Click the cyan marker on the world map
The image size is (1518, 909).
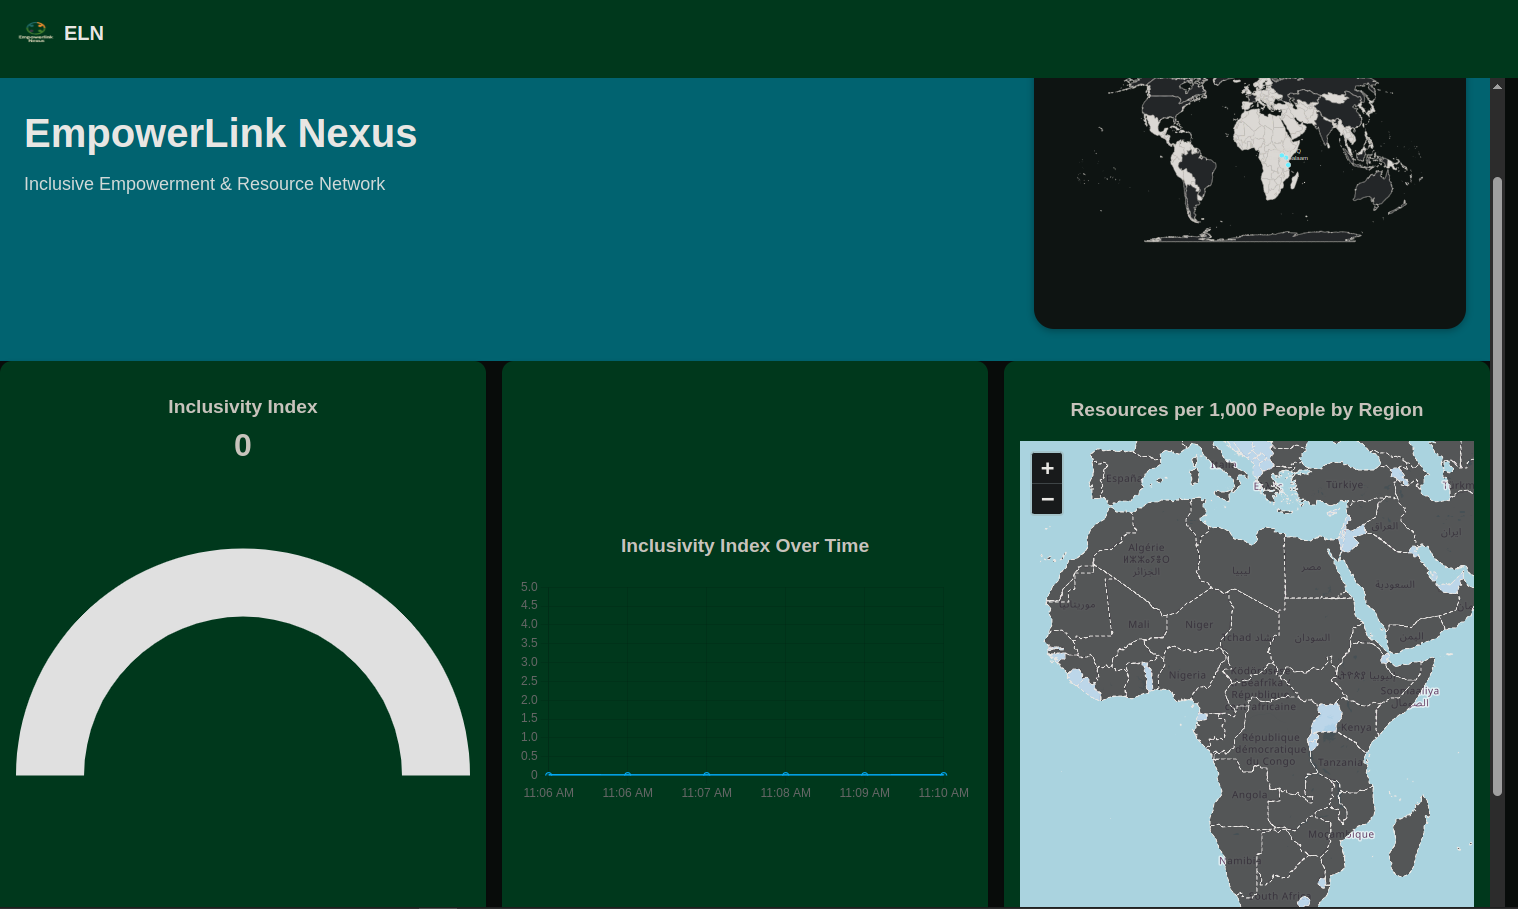(1283, 156)
